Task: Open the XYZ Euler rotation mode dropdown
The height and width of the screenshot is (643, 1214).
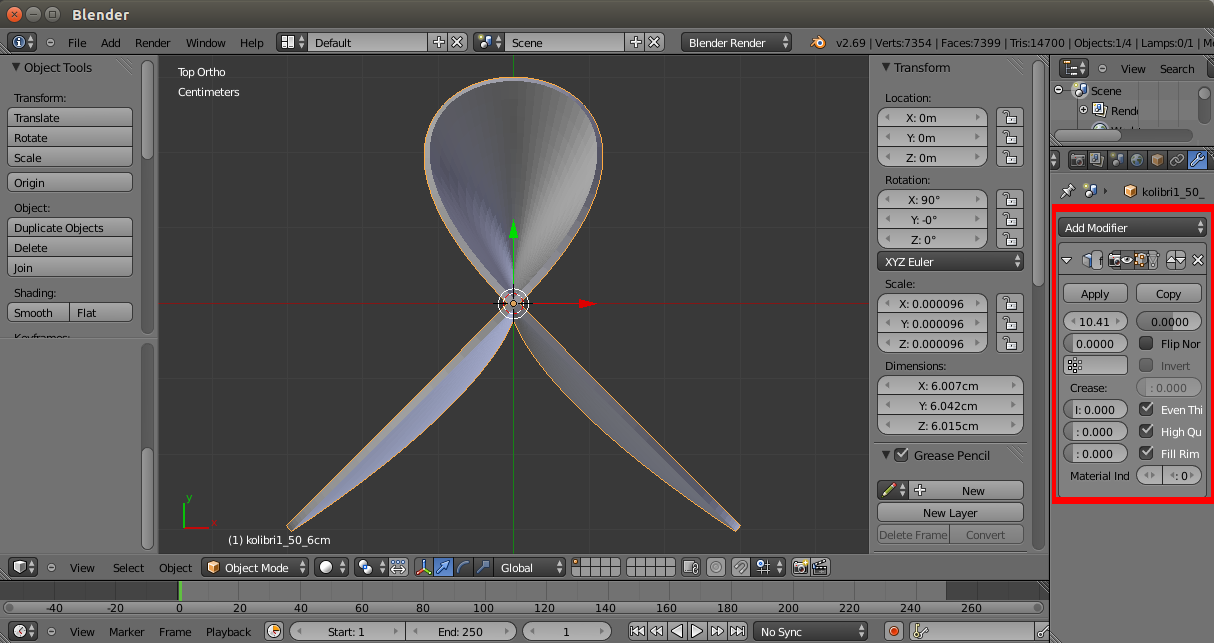Action: pyautogui.click(x=950, y=262)
